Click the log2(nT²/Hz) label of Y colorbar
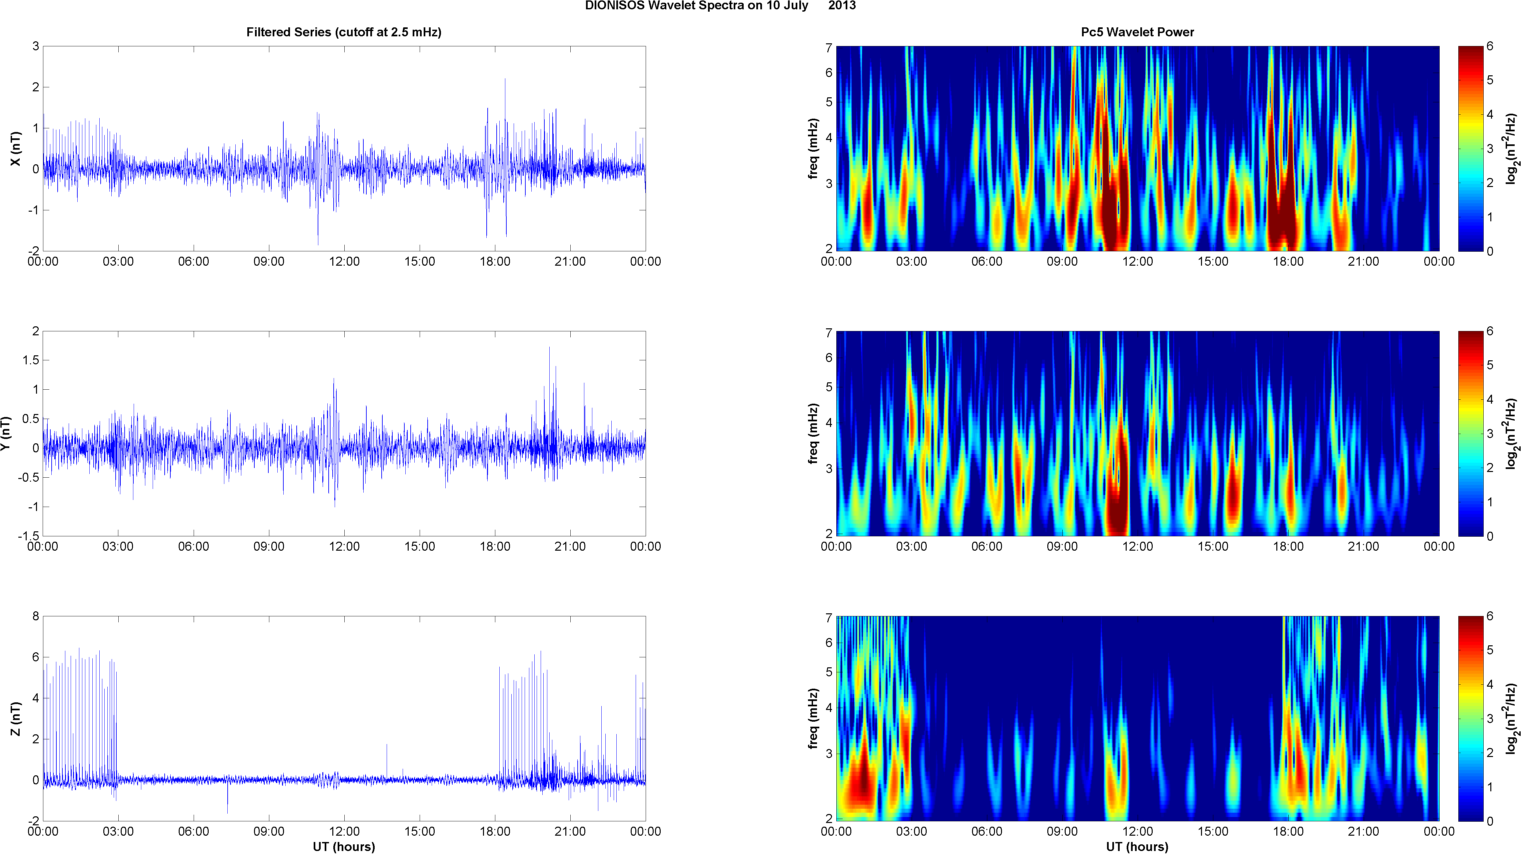 tap(1513, 434)
